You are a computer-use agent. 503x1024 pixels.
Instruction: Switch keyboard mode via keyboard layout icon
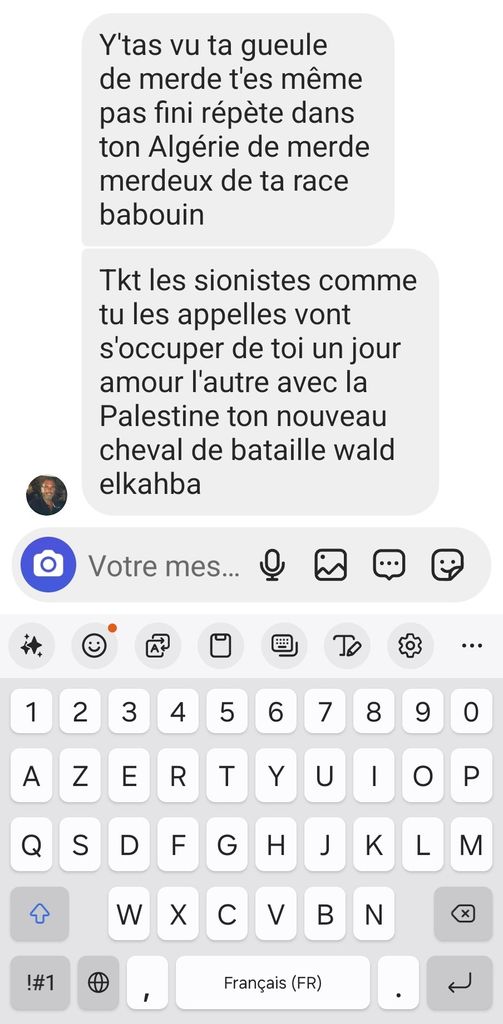pyautogui.click(x=284, y=646)
